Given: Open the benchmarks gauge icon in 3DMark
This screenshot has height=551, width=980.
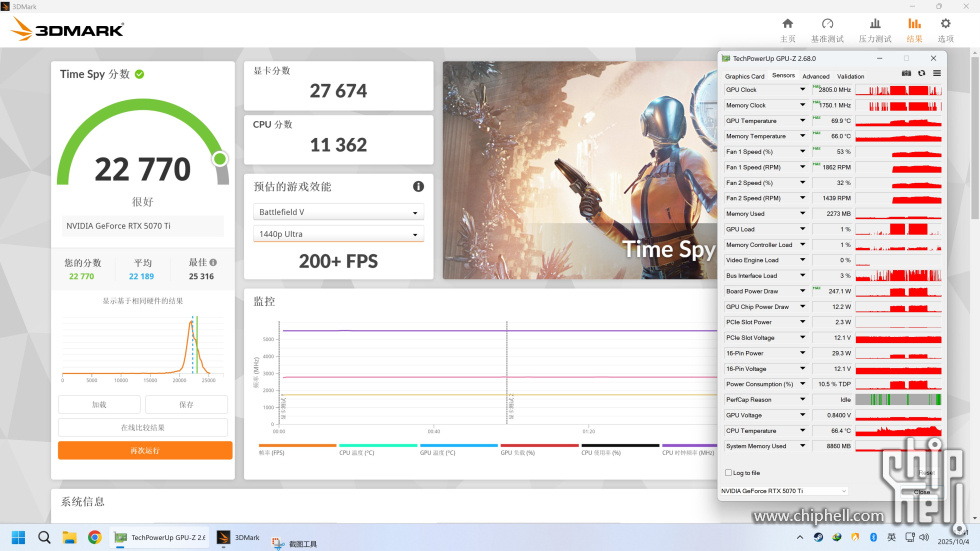Looking at the screenshot, I should tap(828, 24).
